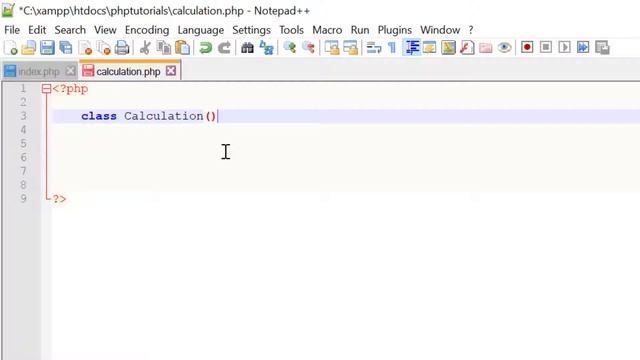Close the index.php tab
This screenshot has width=640, height=360.
(x=71, y=71)
